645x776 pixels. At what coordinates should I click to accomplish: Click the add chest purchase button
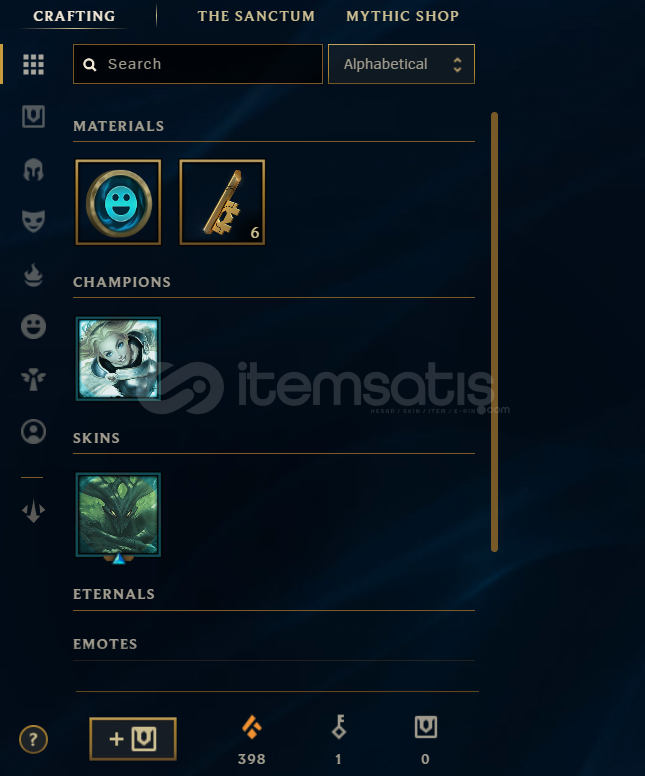pos(133,739)
